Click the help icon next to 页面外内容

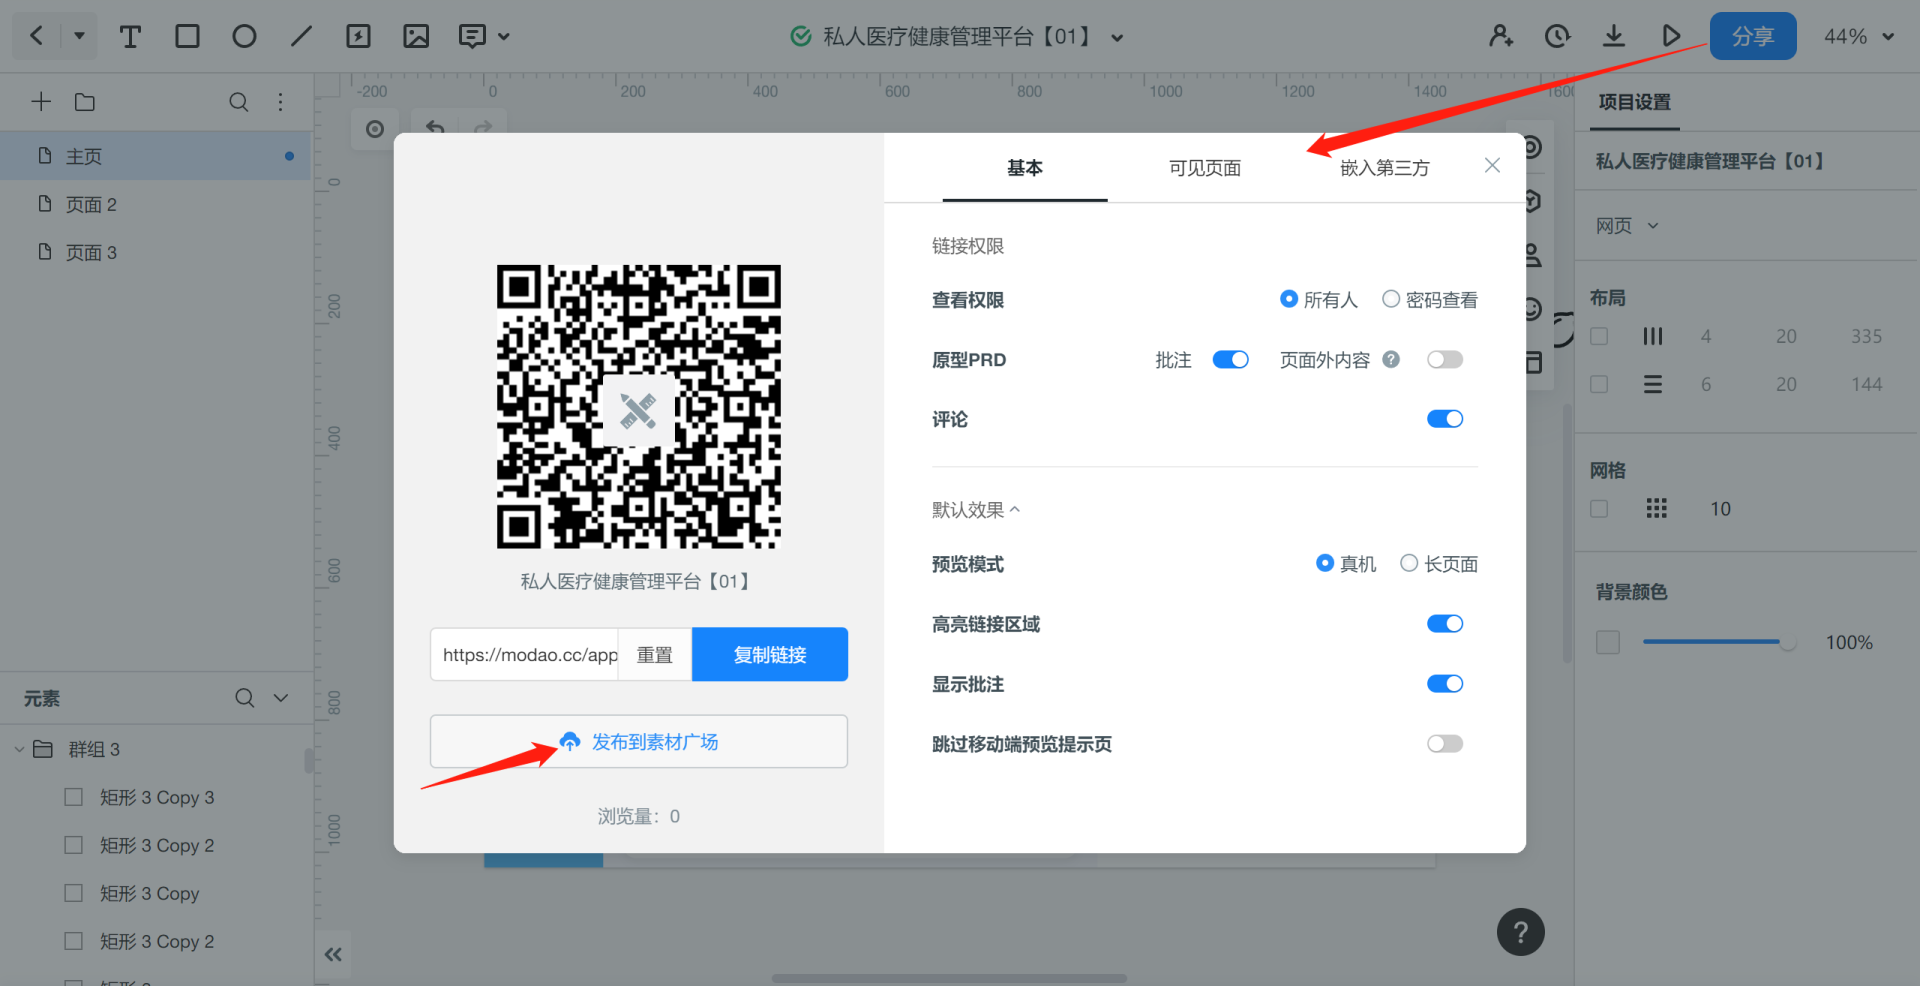click(x=1391, y=359)
